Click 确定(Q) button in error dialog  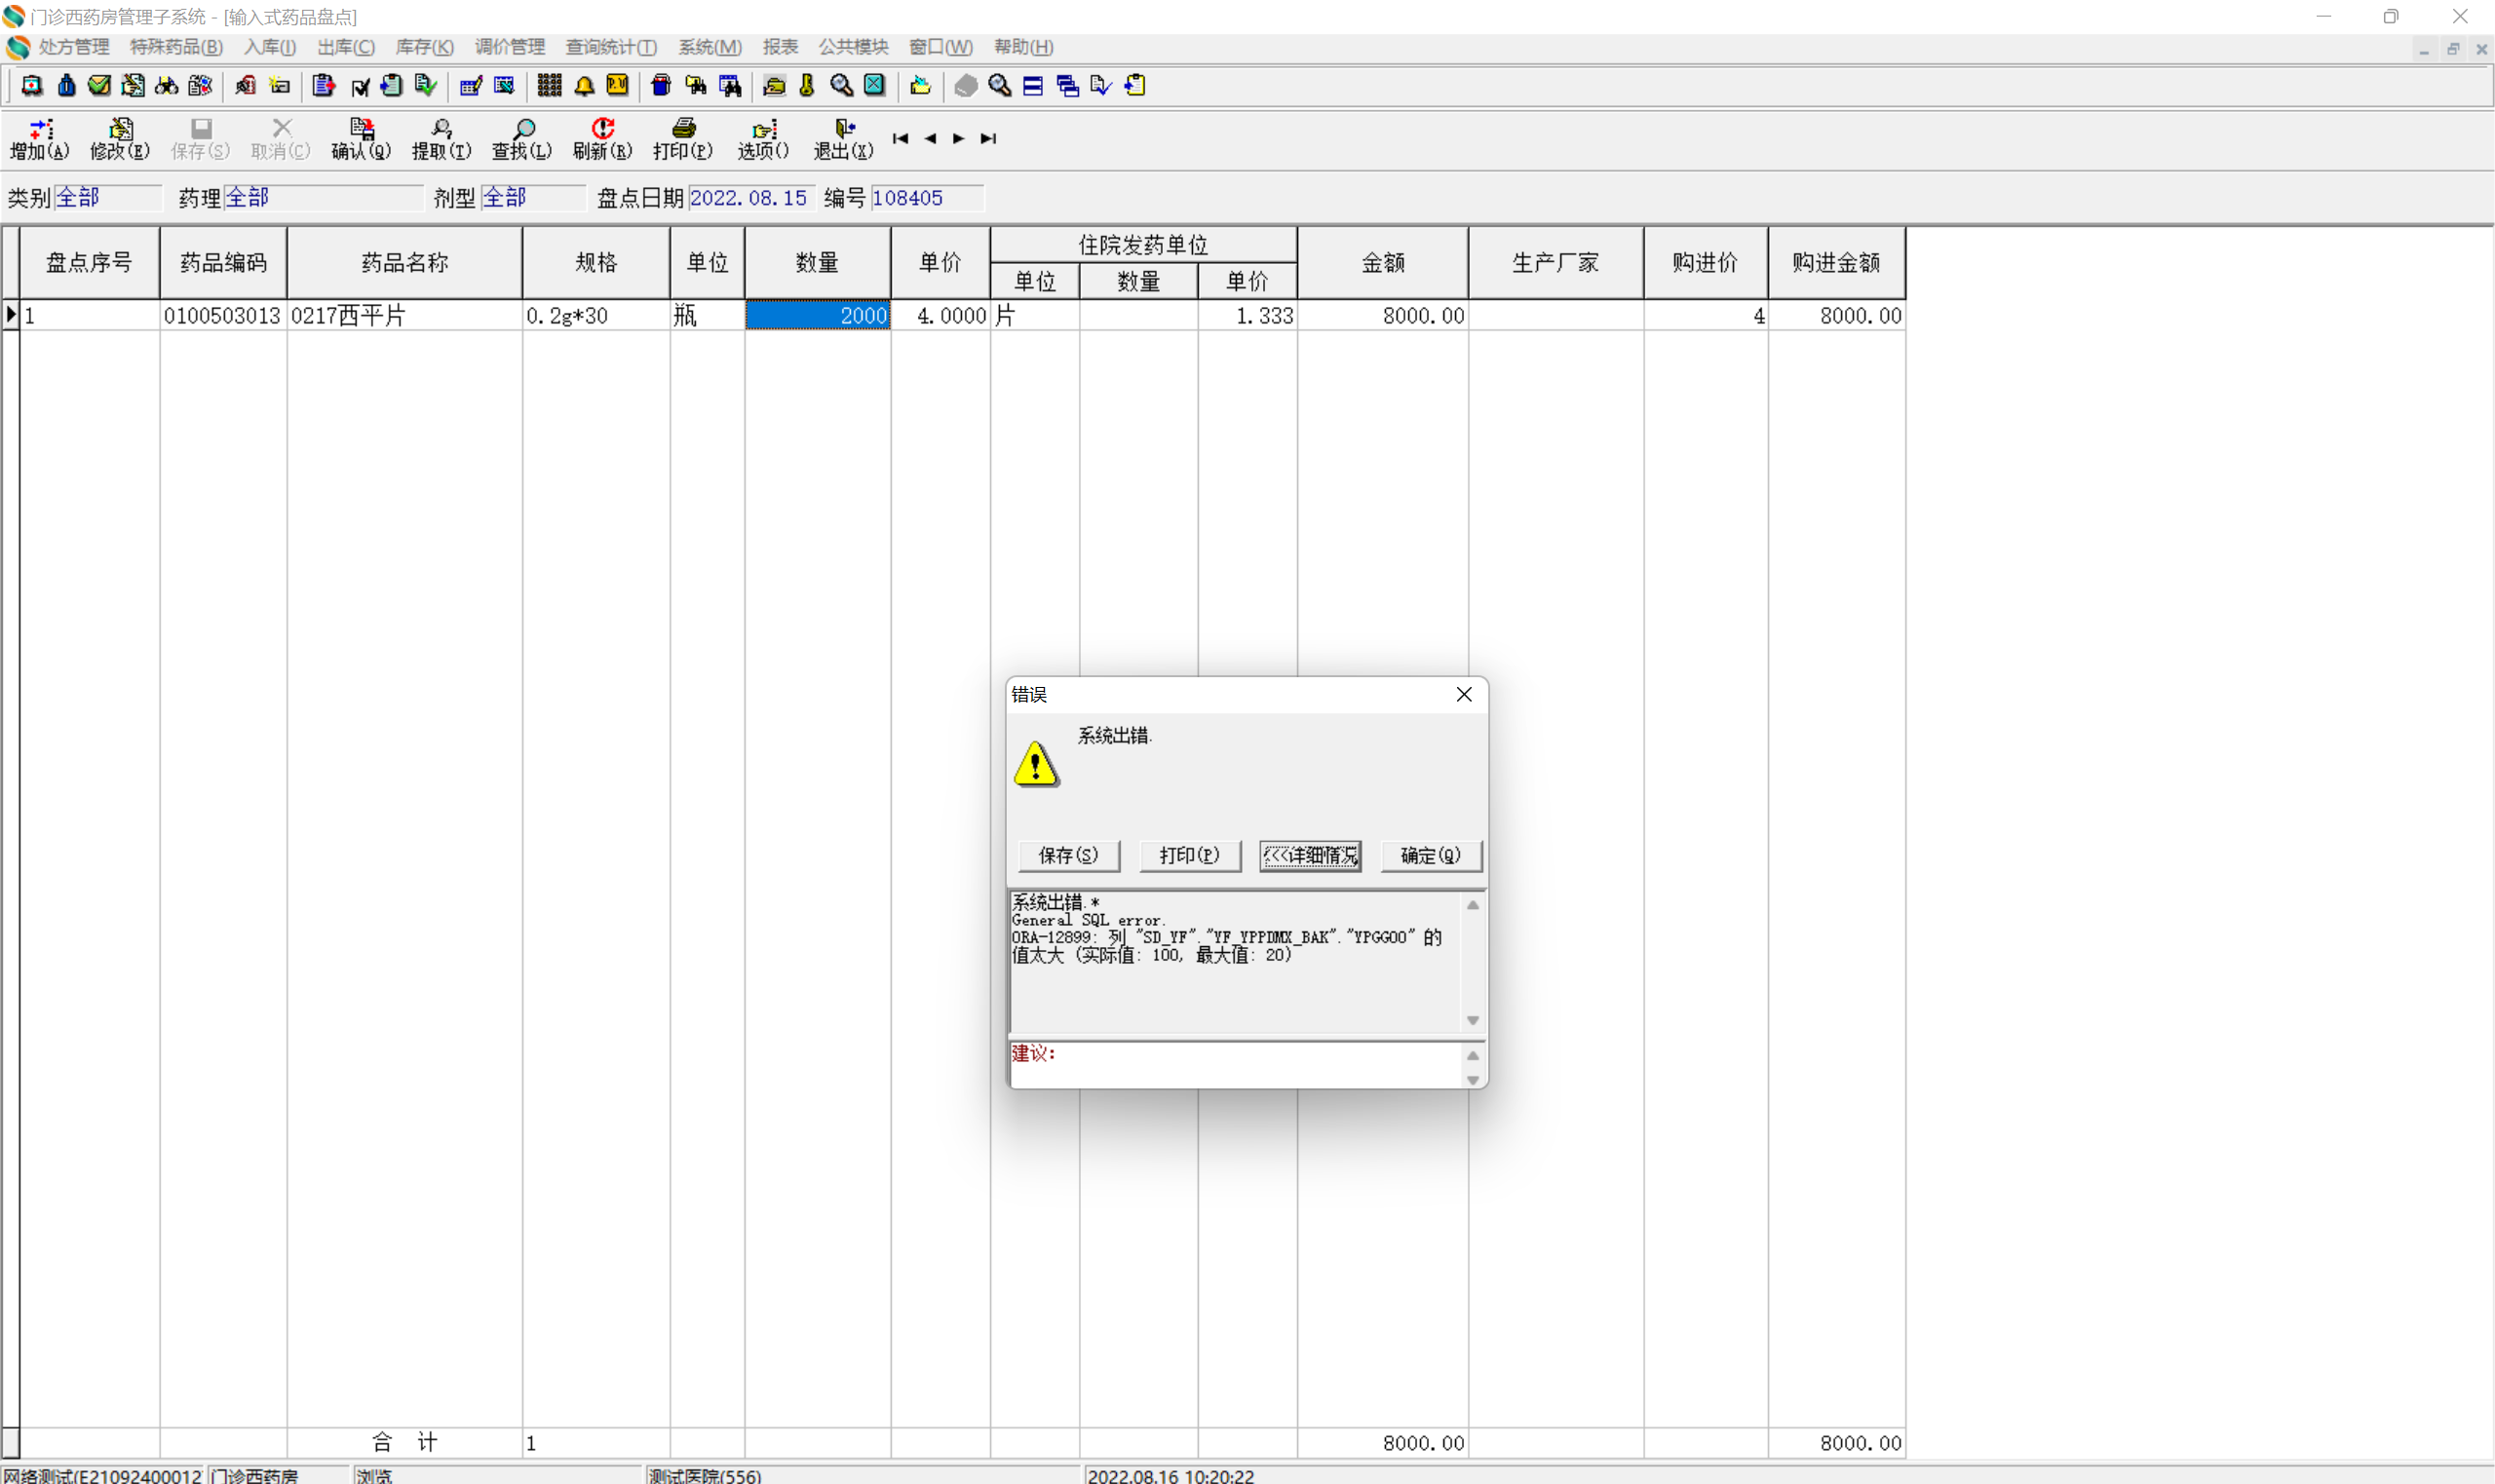click(1430, 855)
